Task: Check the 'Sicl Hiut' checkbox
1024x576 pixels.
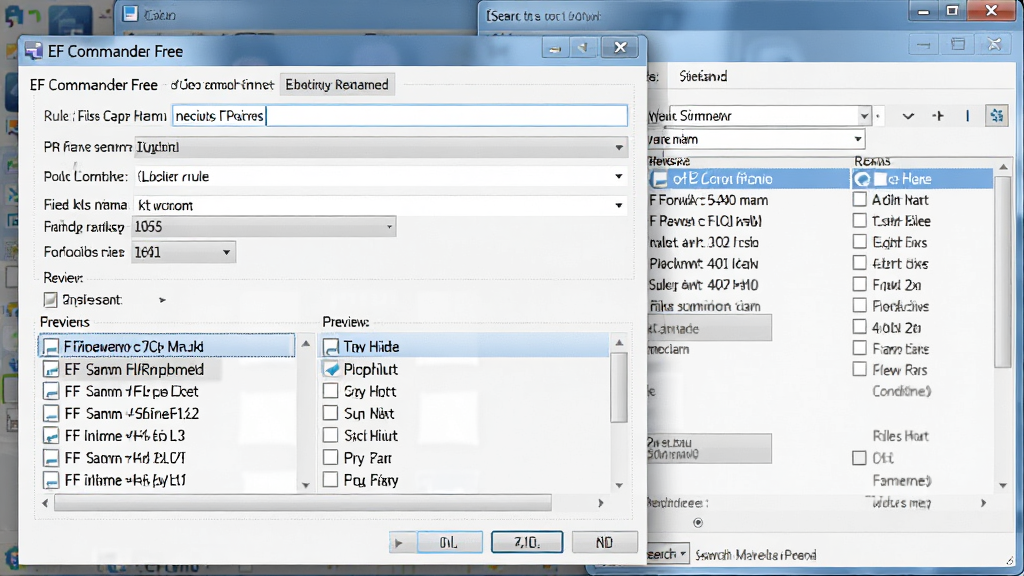Action: click(331, 436)
